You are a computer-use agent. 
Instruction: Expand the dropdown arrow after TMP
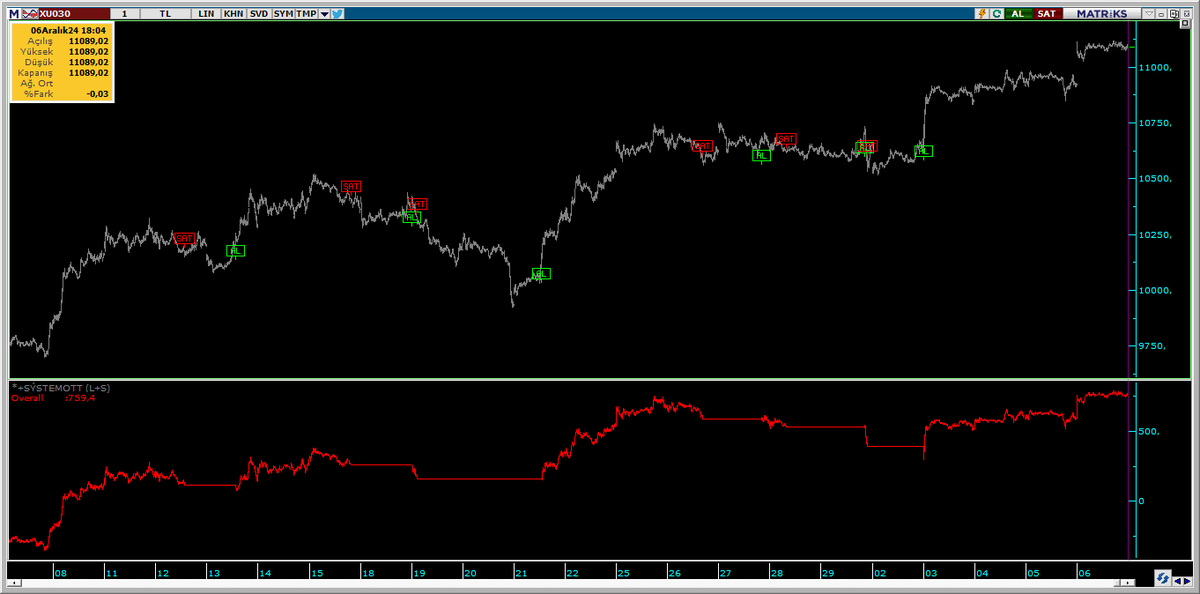(x=324, y=14)
